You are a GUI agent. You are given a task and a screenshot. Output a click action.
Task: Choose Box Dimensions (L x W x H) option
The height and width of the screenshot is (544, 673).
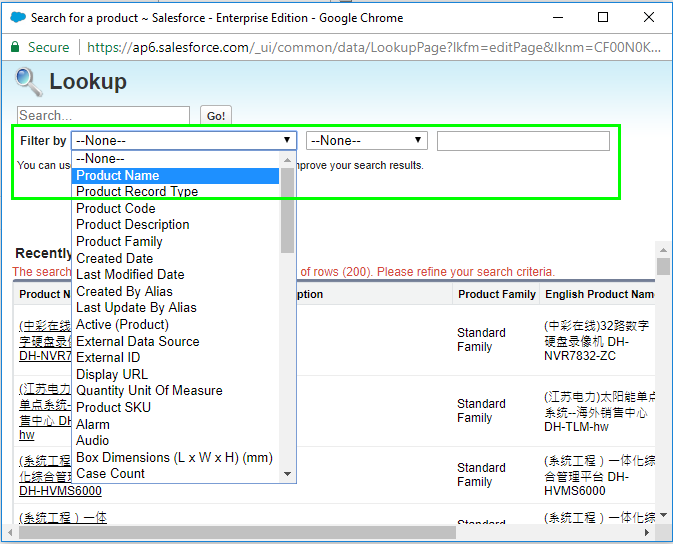coord(174,457)
